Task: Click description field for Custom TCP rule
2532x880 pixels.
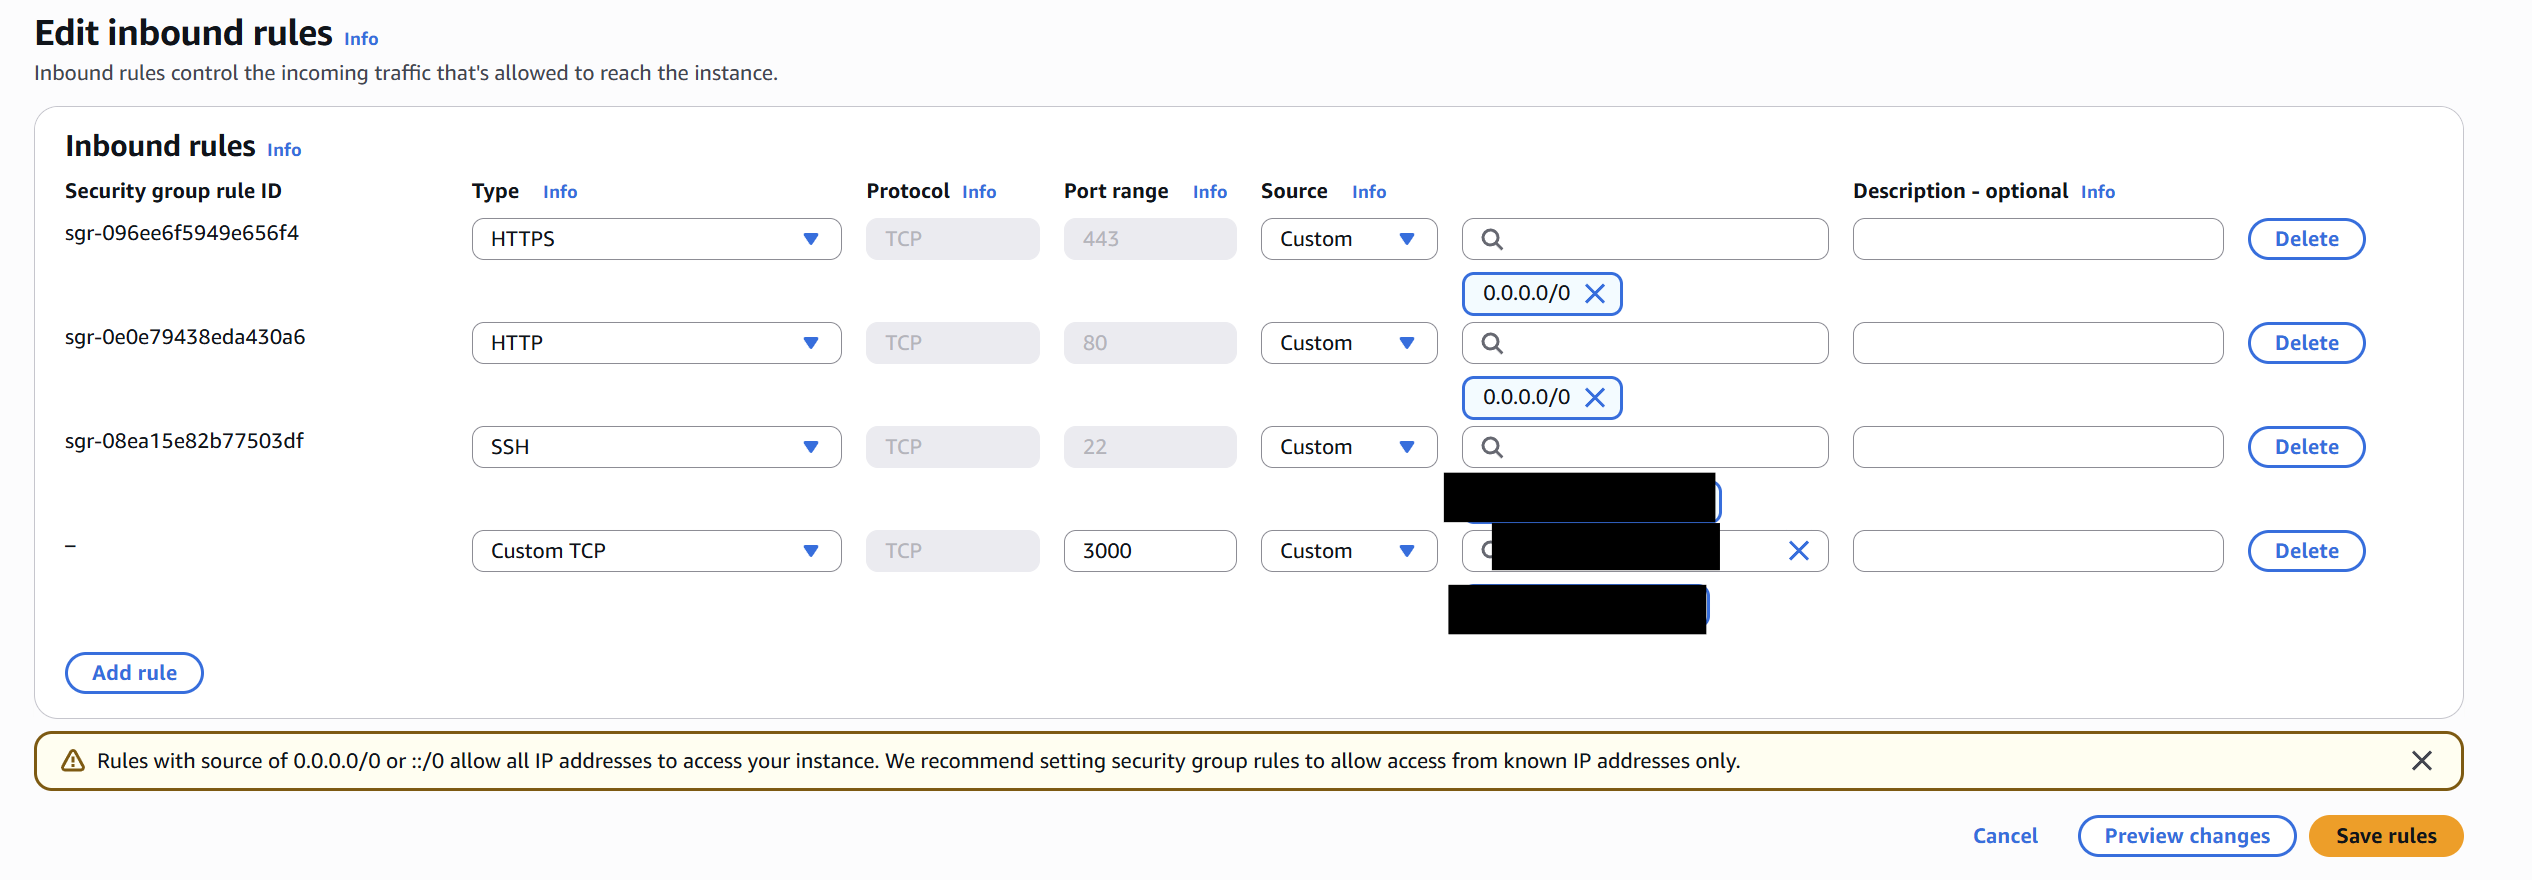Action: click(x=2038, y=551)
